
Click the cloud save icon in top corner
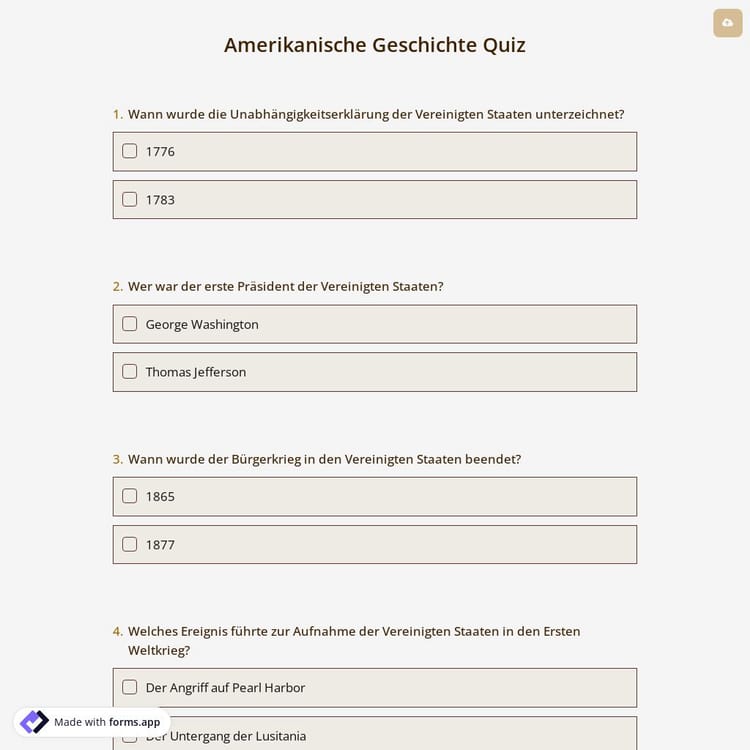click(x=727, y=23)
